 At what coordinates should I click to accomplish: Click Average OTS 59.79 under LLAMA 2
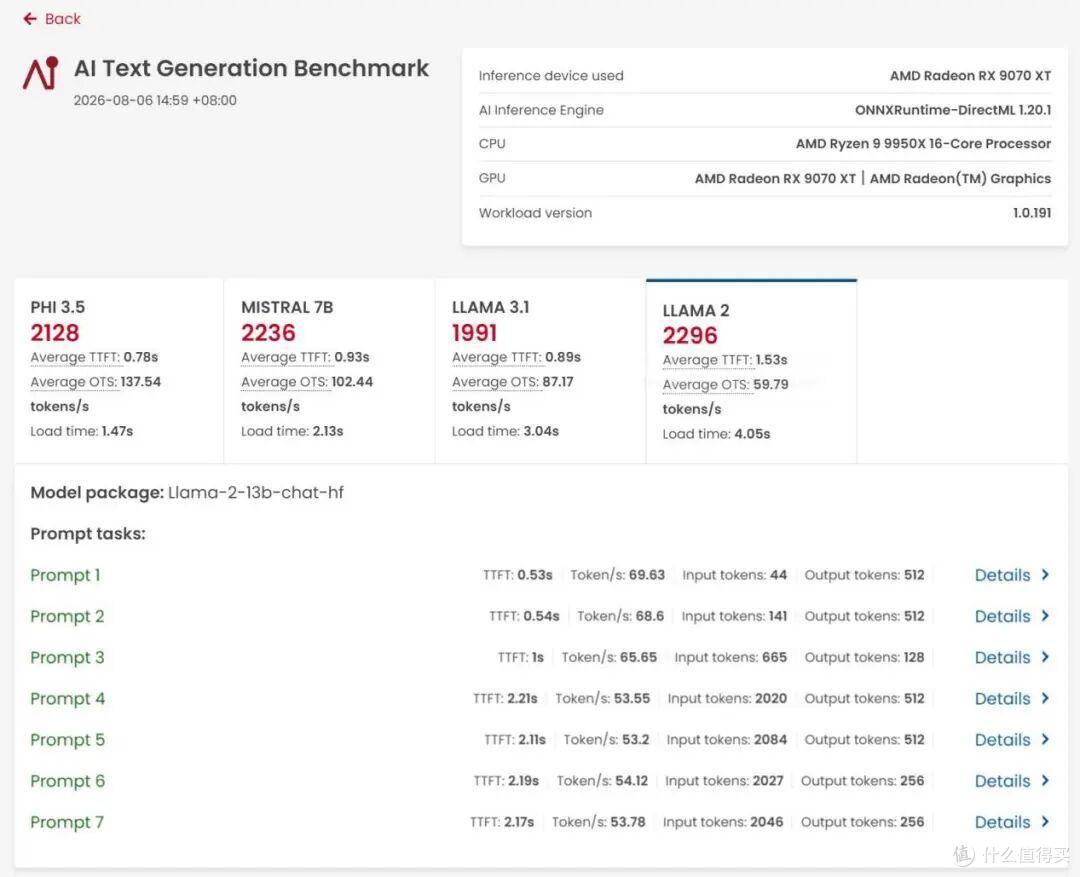[x=725, y=385]
